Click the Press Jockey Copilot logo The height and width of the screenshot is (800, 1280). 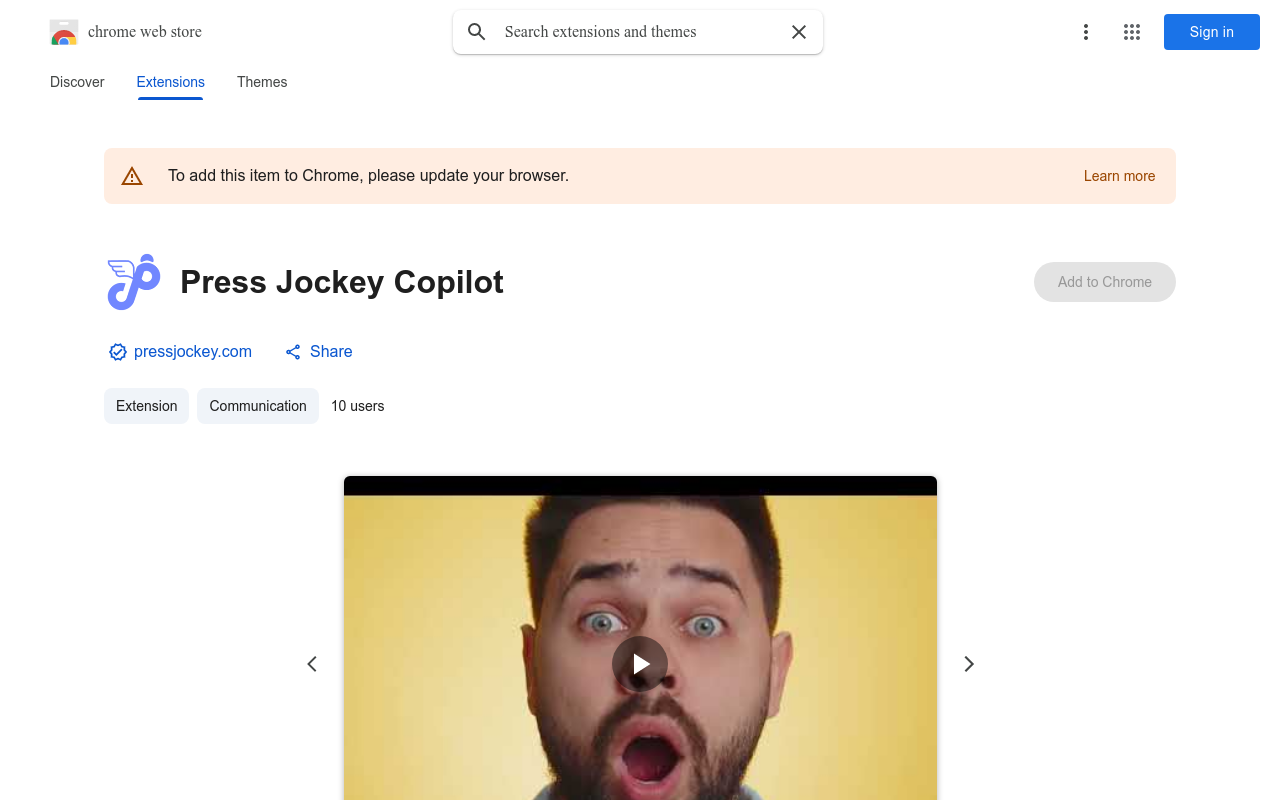[x=134, y=282]
